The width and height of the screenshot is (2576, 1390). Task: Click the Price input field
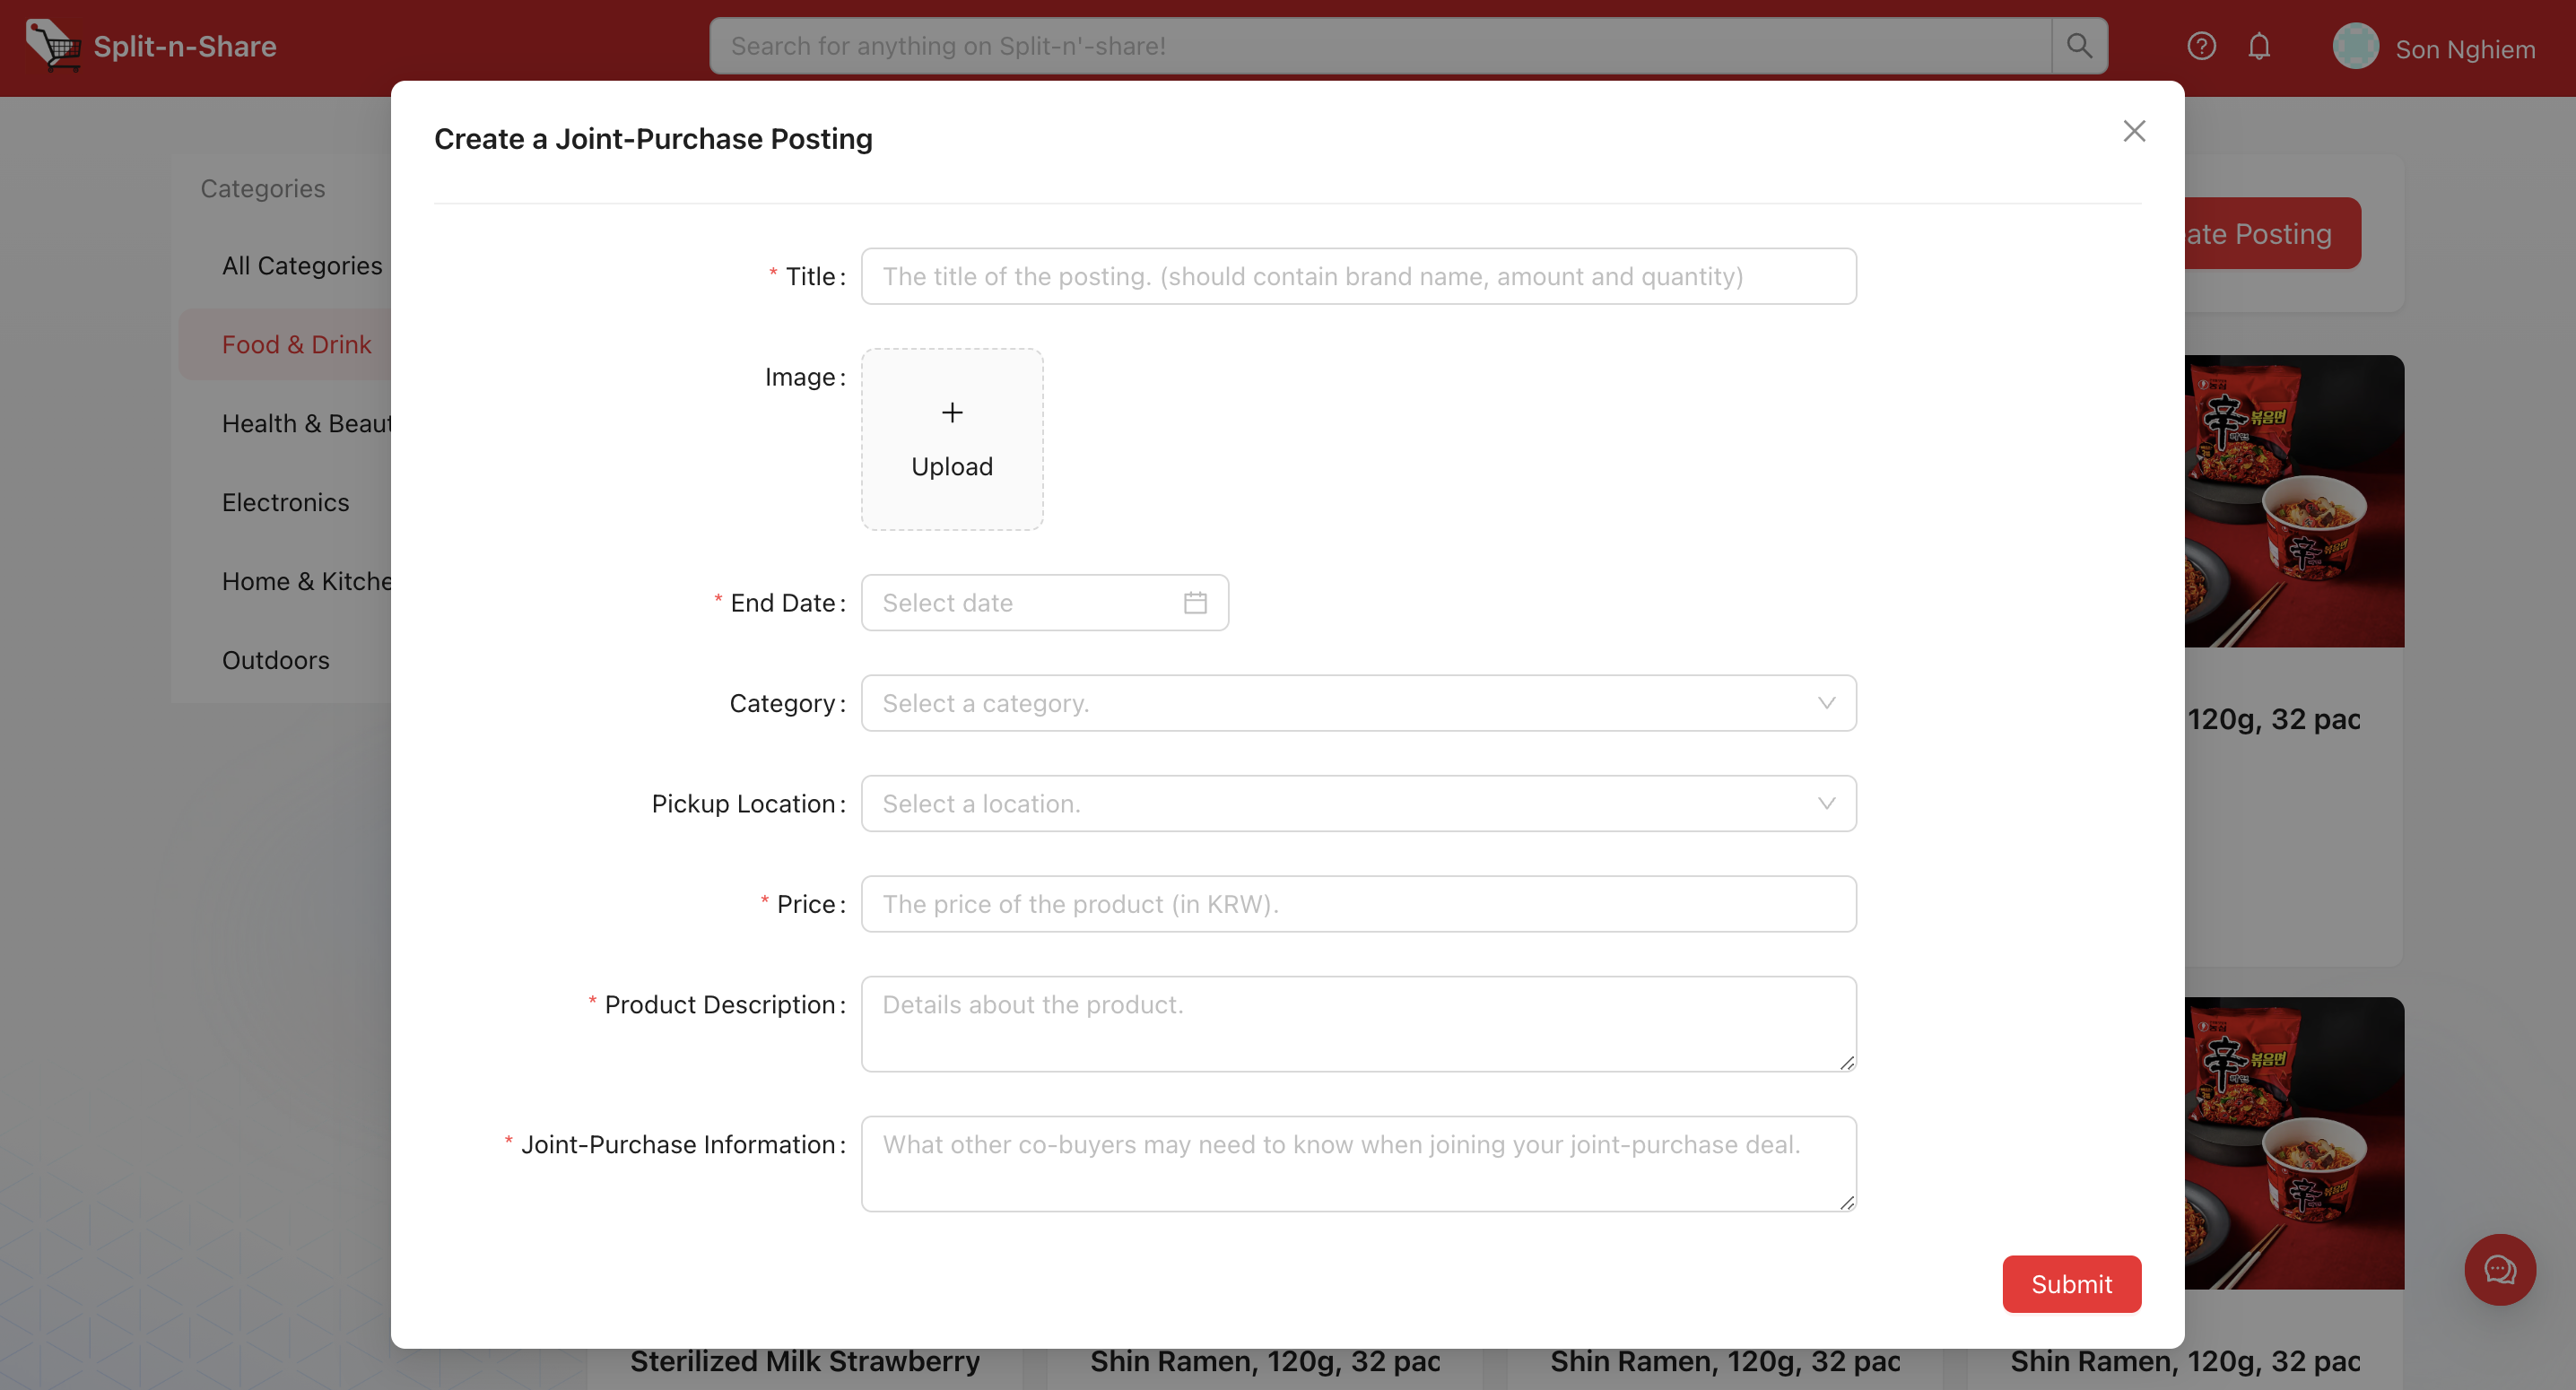point(1358,904)
